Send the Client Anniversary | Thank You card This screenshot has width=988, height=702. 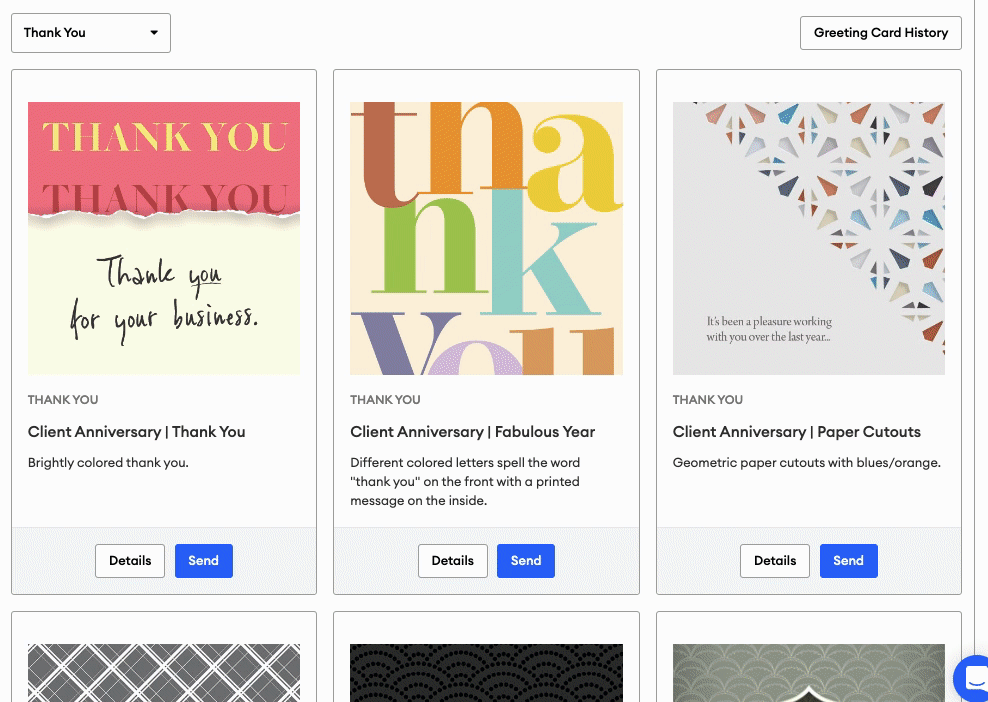tap(204, 561)
